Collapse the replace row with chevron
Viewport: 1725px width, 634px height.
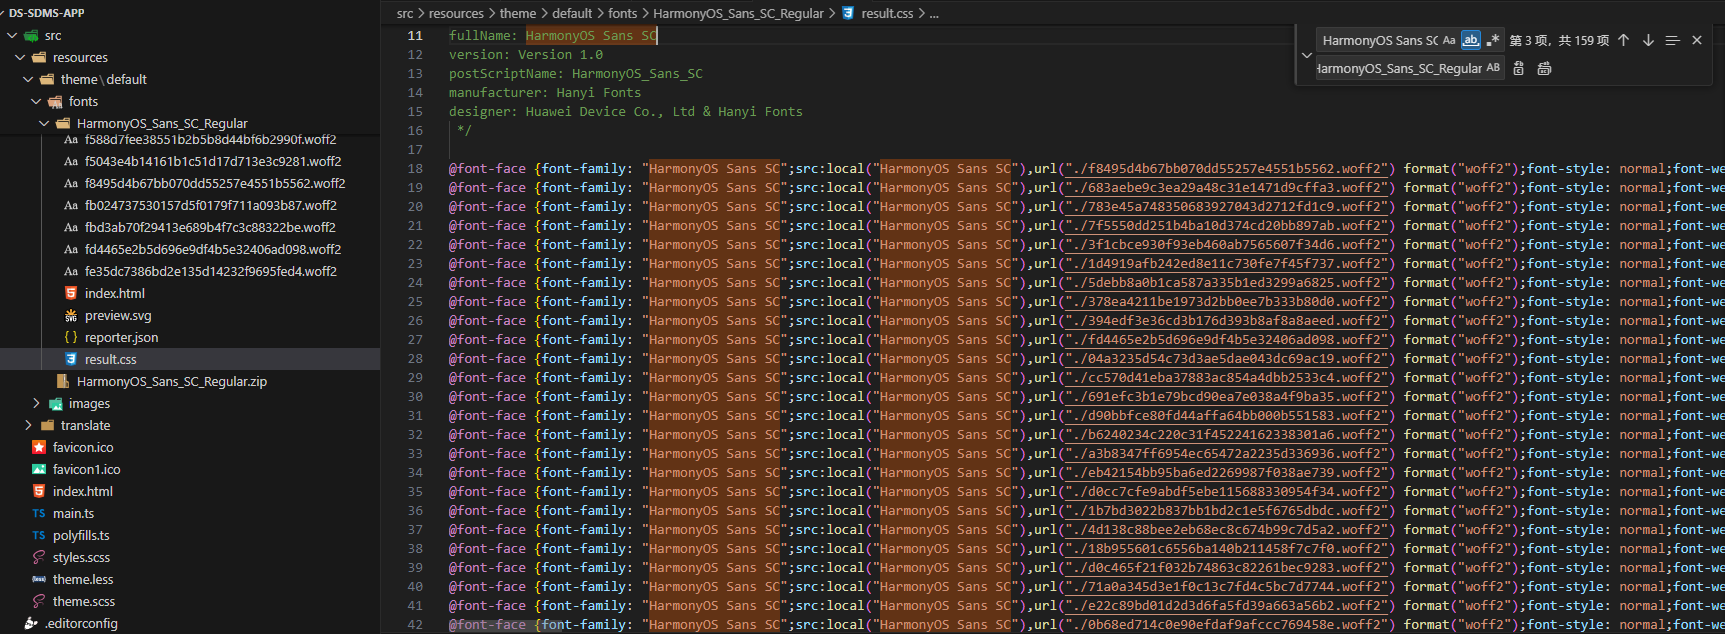tap(1306, 55)
